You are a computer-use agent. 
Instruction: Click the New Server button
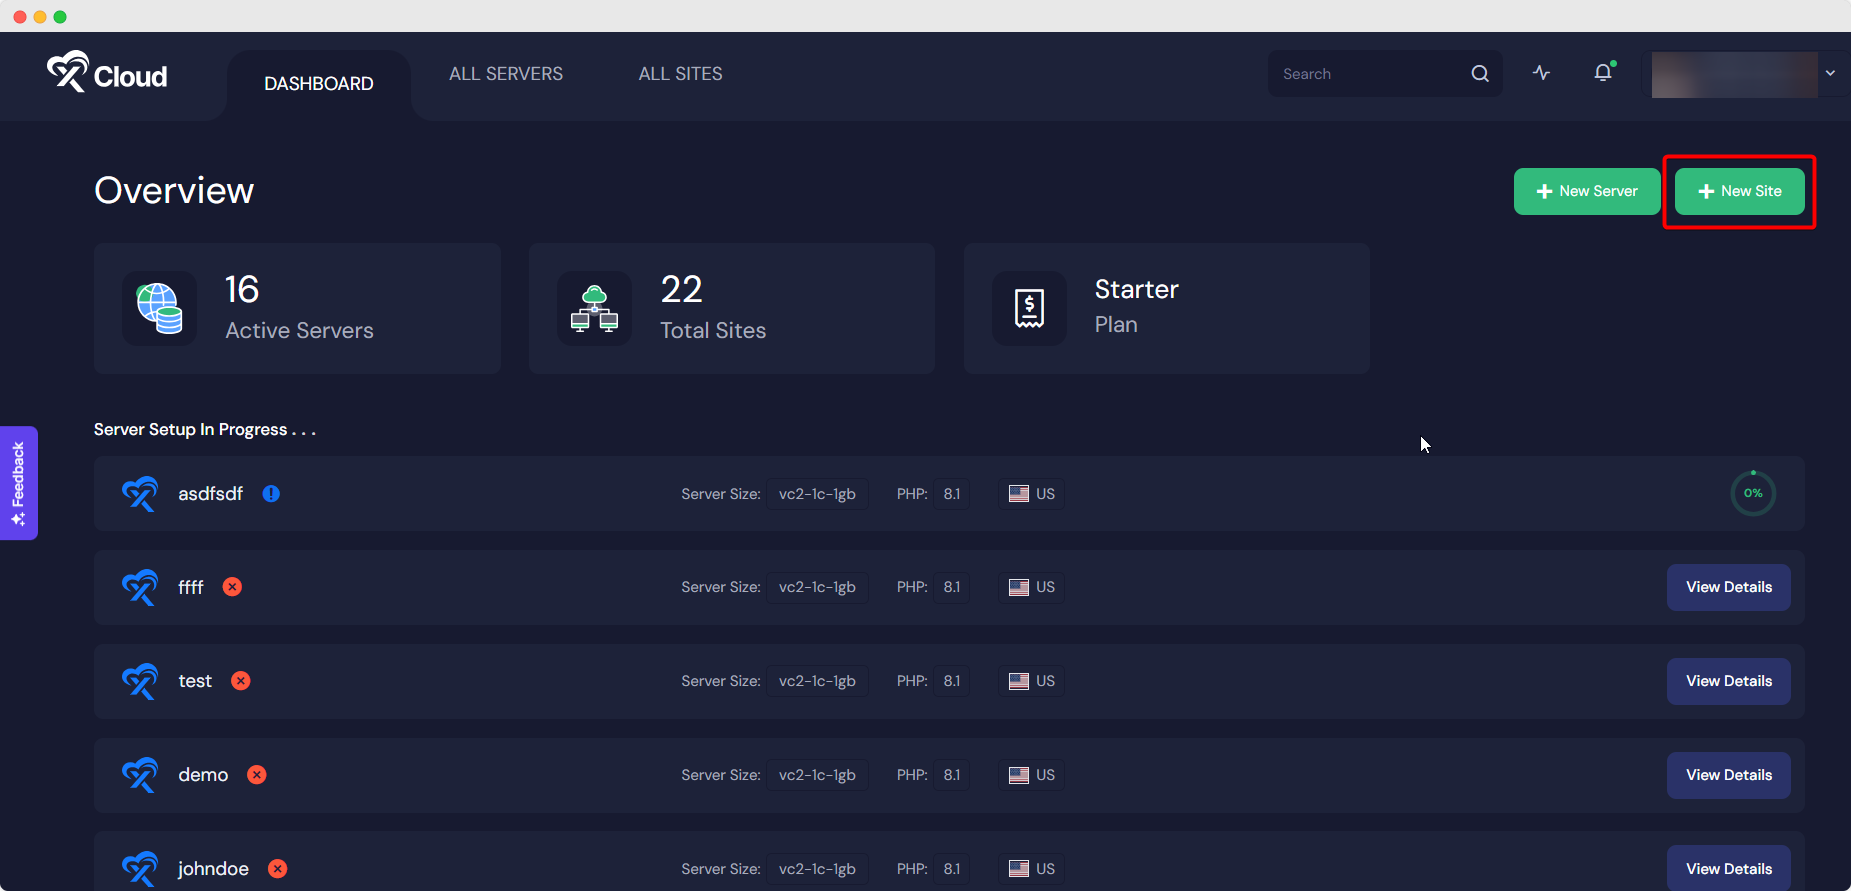click(x=1586, y=191)
